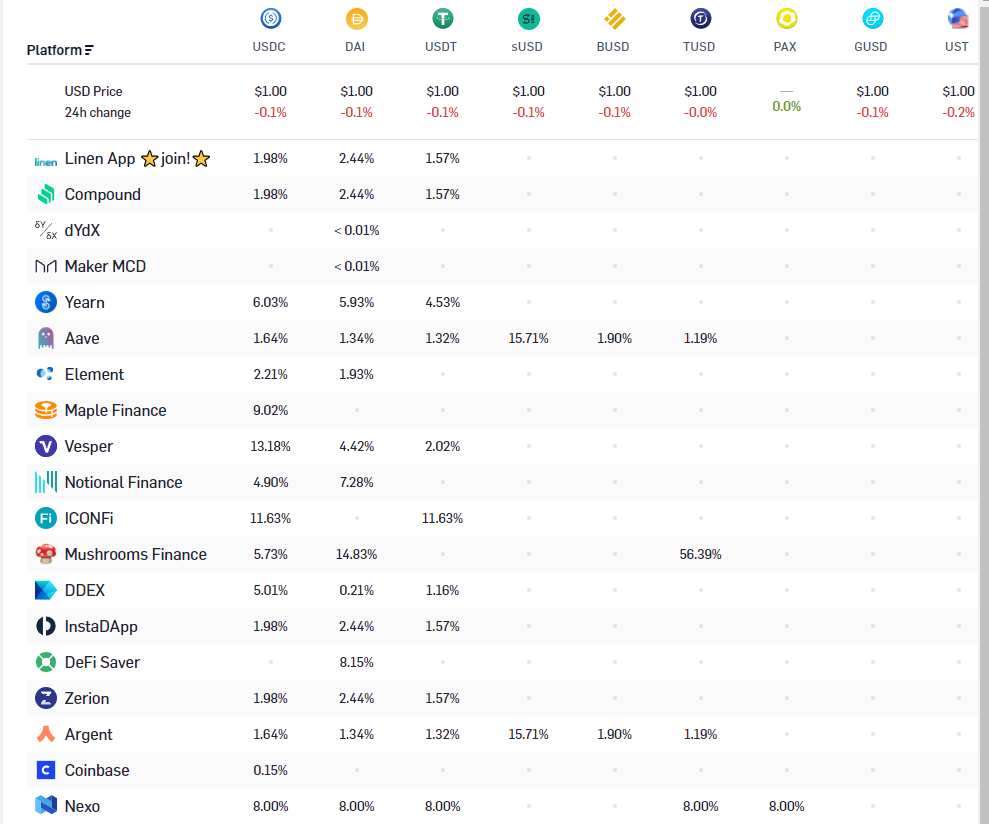Viewport: 989px width, 824px height.
Task: Click the DeFi Saver logo icon
Action: point(45,662)
